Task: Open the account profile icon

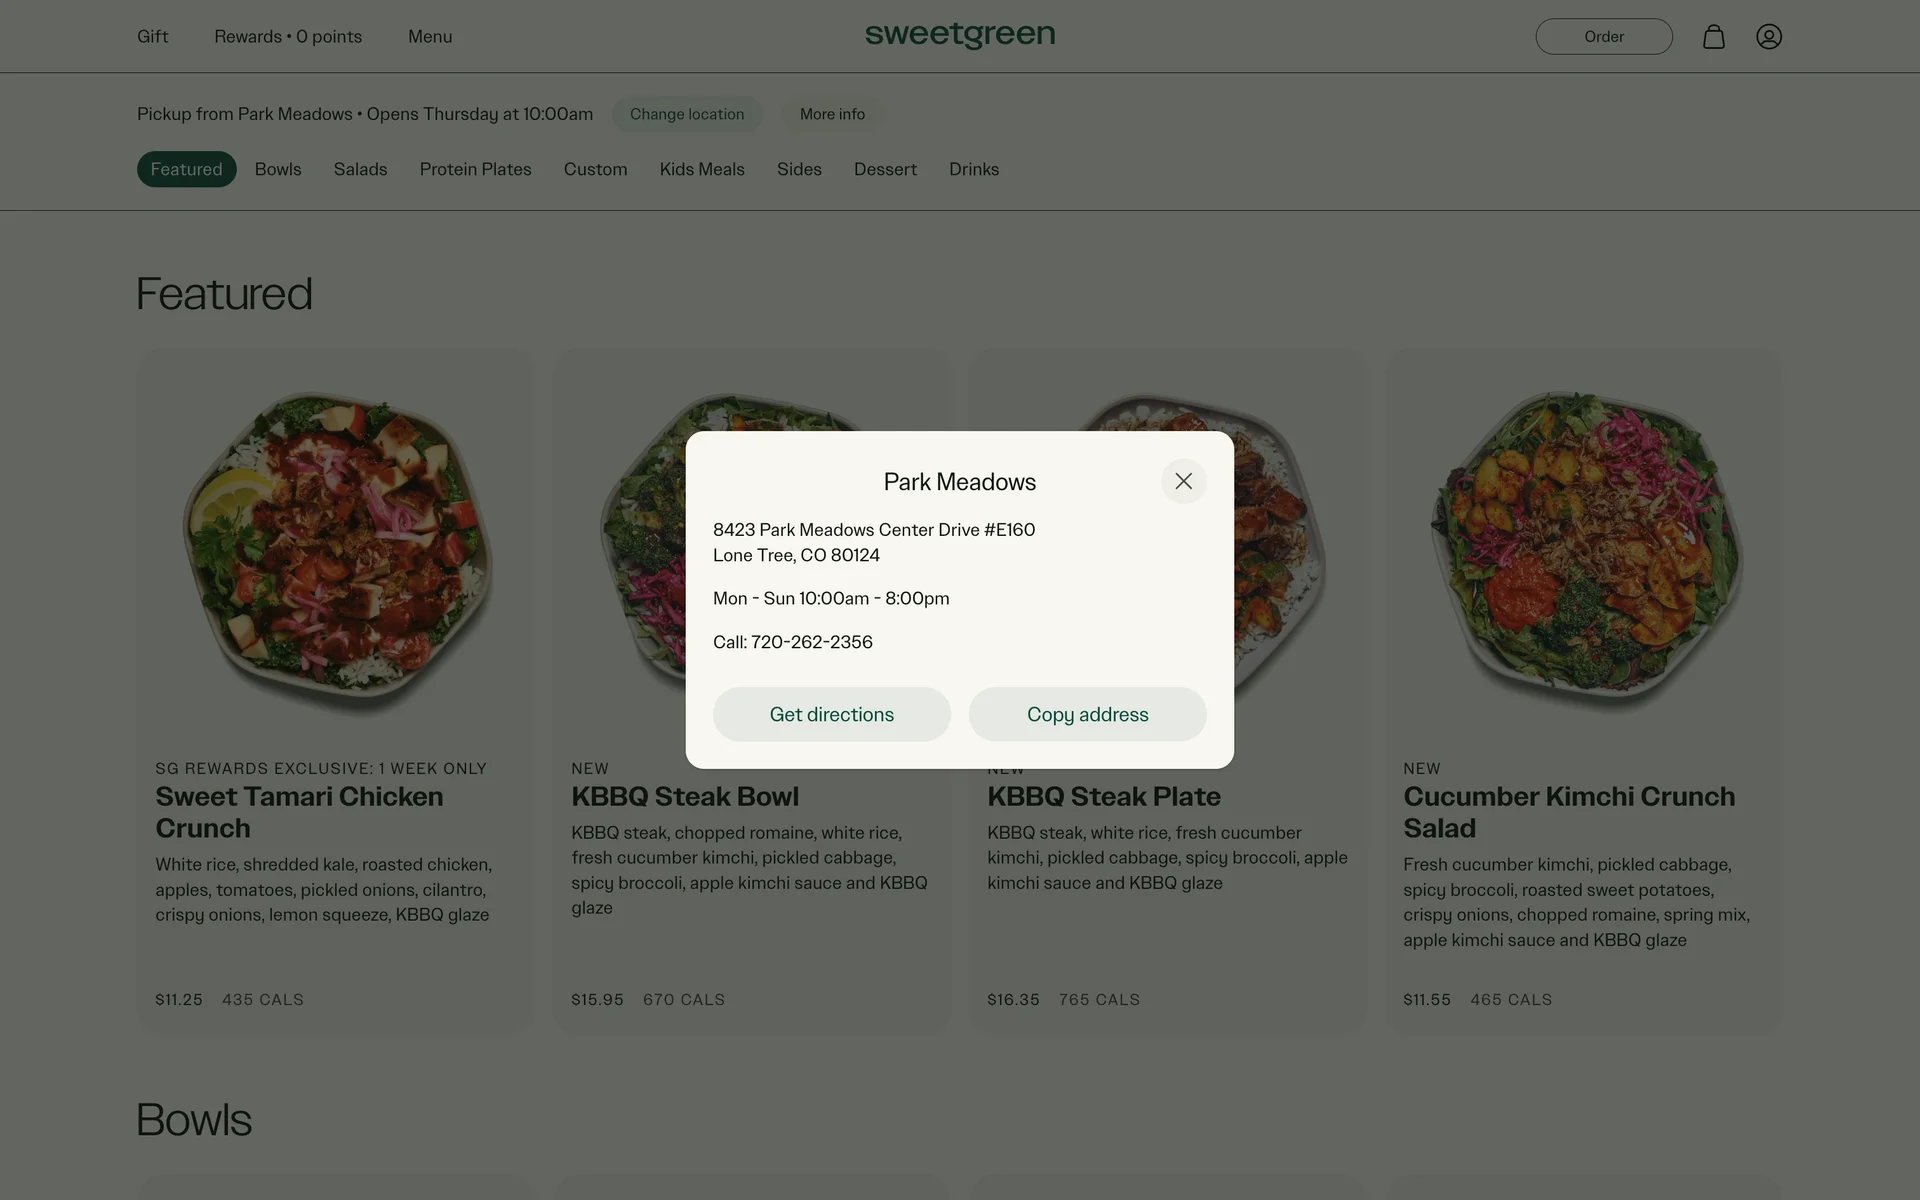Action: [x=1768, y=37]
